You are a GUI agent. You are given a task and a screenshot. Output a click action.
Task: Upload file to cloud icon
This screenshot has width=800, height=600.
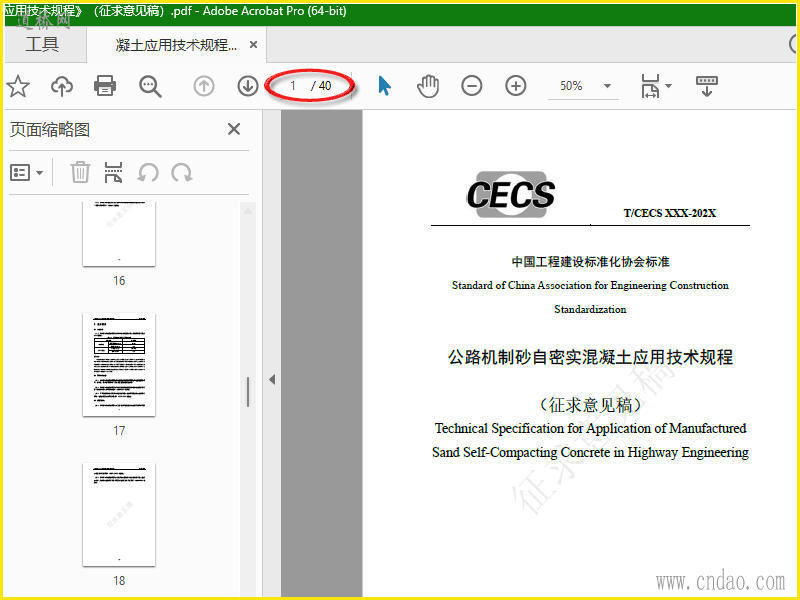pyautogui.click(x=62, y=86)
